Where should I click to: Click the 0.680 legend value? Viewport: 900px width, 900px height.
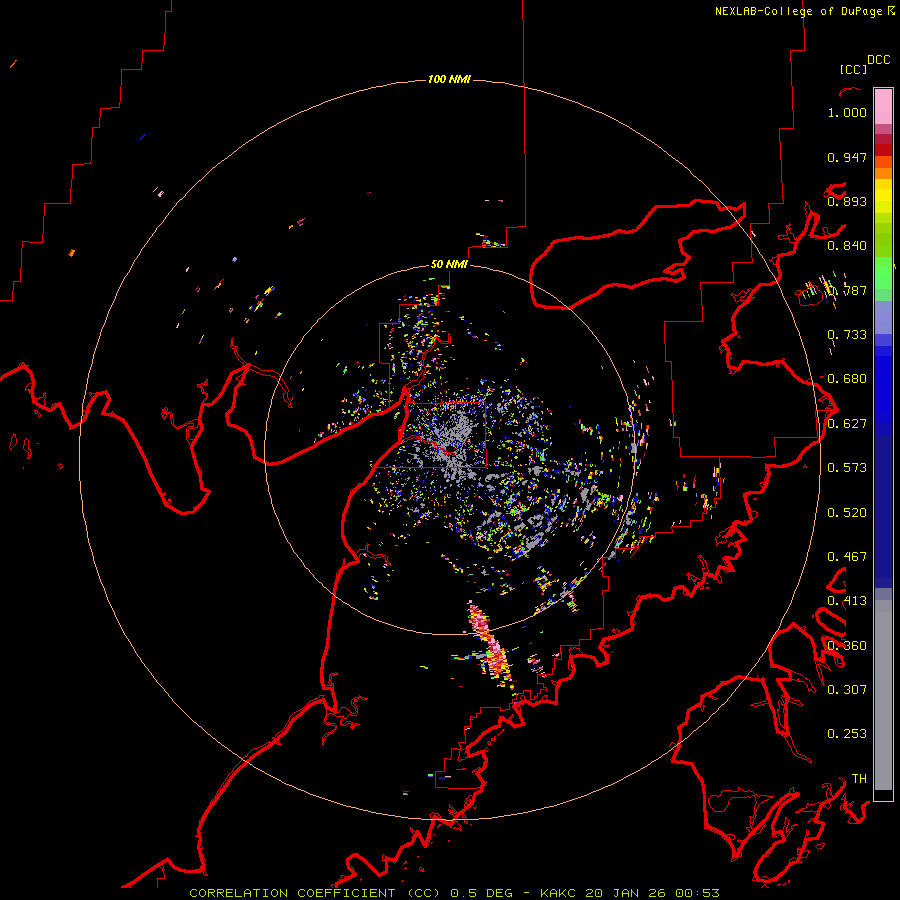click(x=847, y=379)
